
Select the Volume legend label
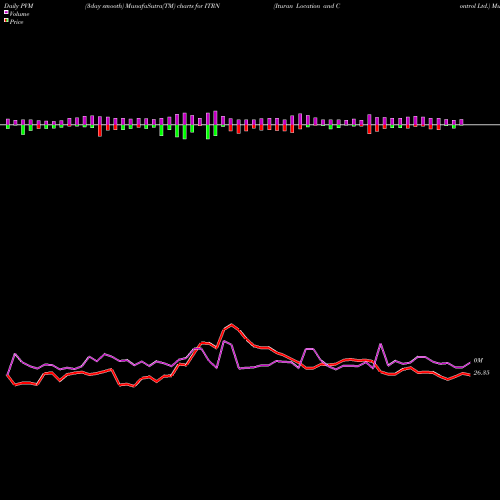click(19, 14)
